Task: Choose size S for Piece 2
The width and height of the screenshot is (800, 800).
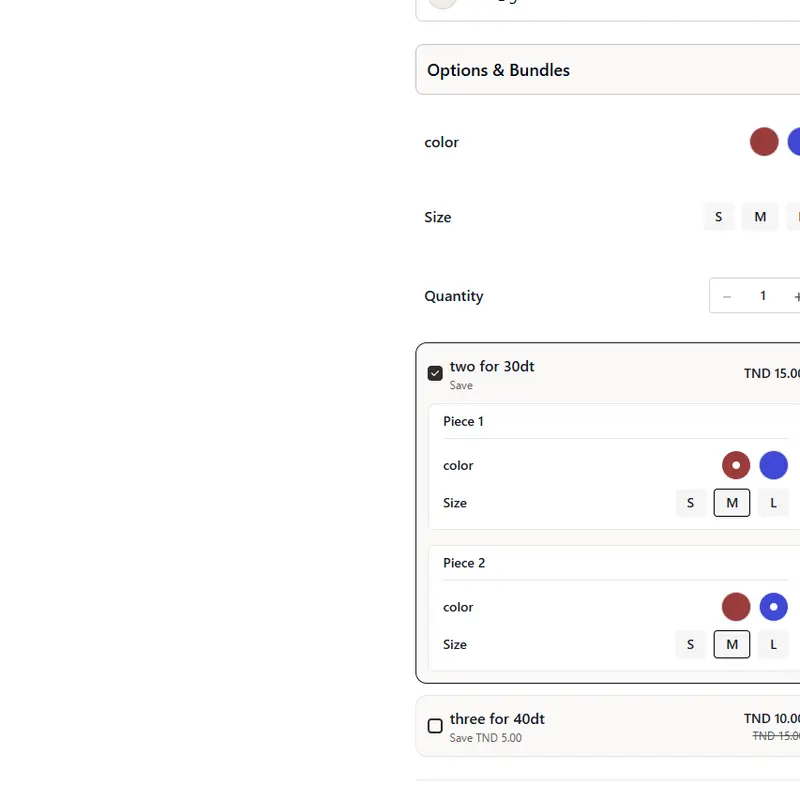Action: pyautogui.click(x=690, y=645)
